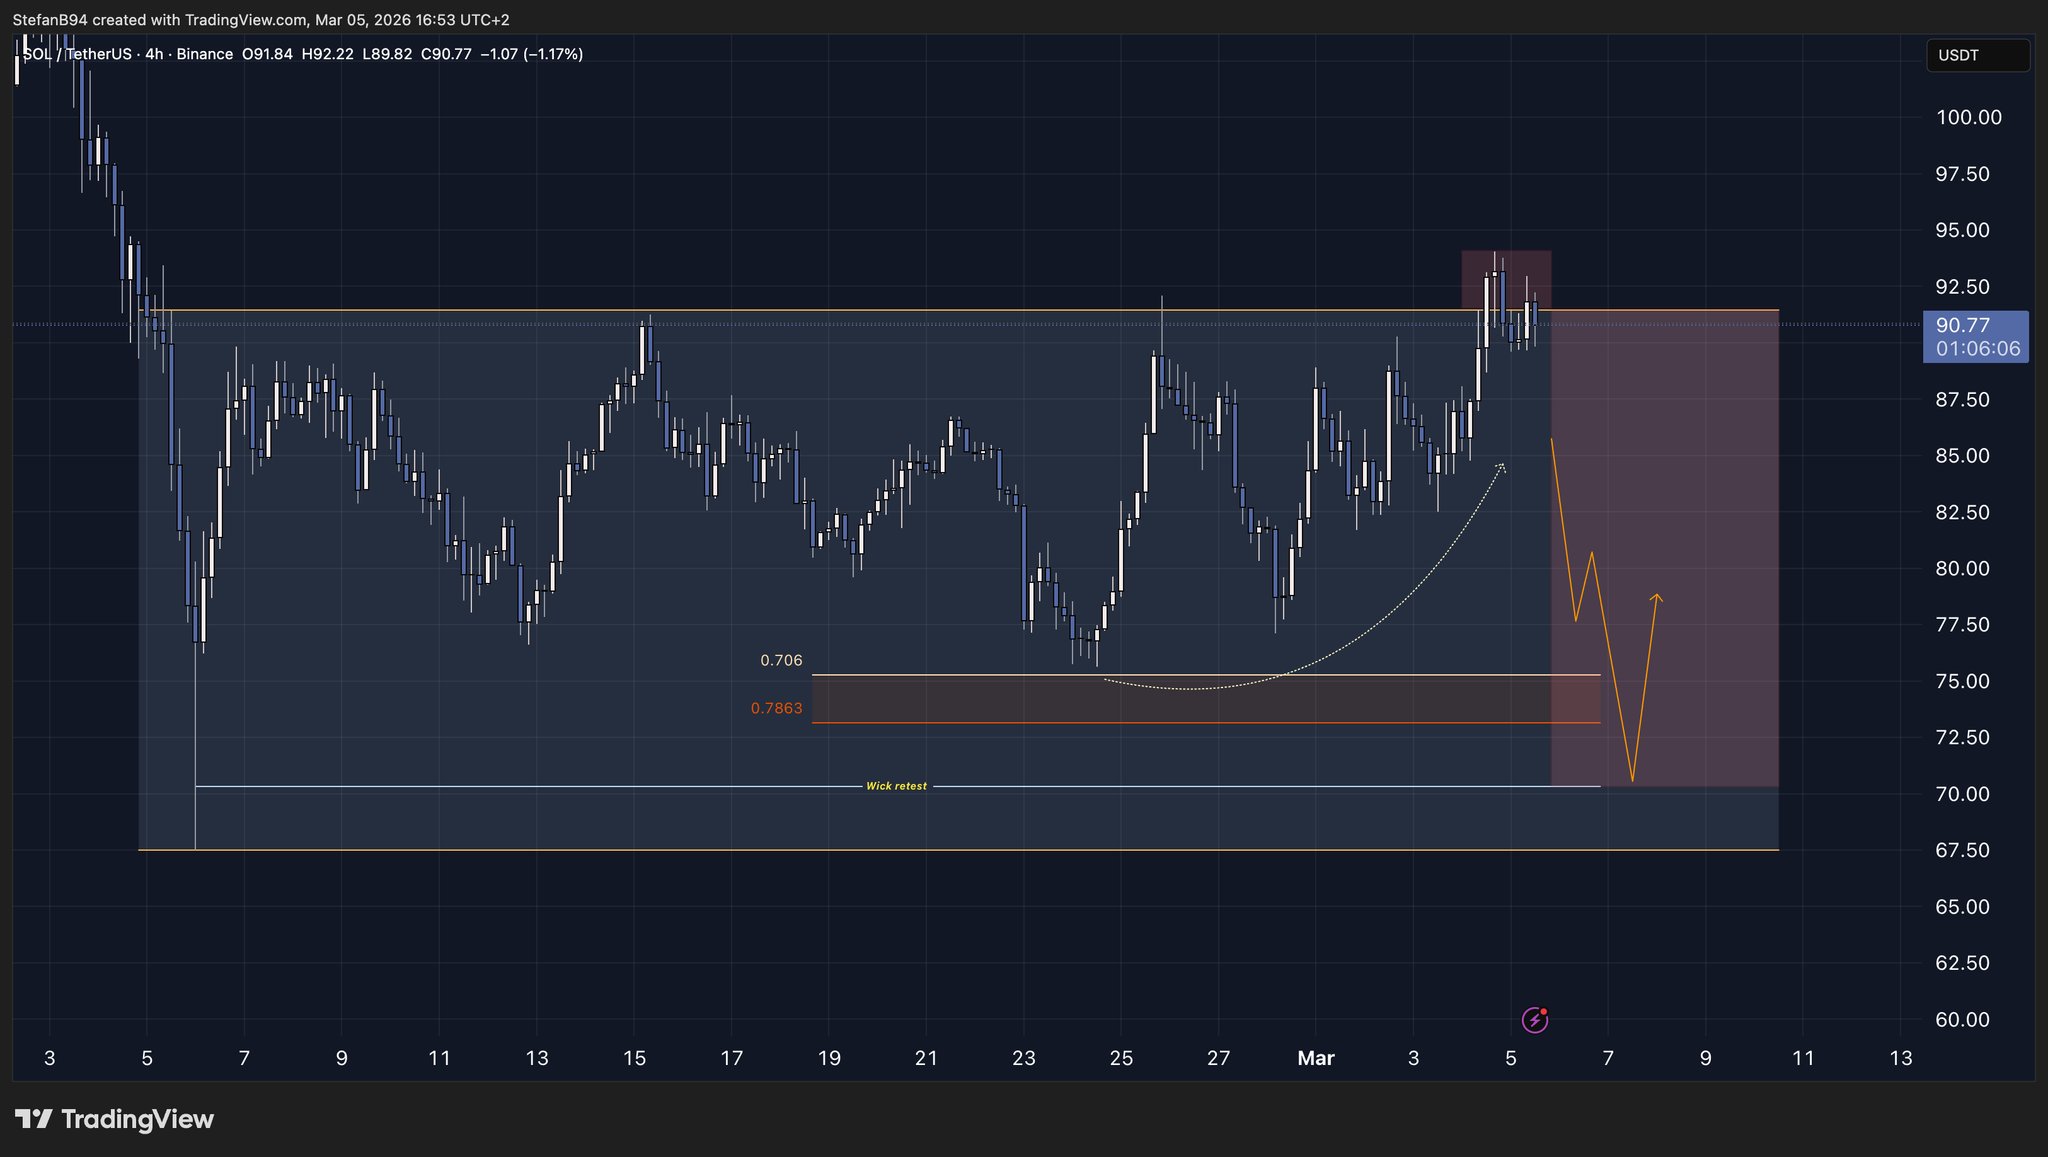The width and height of the screenshot is (2048, 1157).
Task: Click the orange projection arrow tip
Action: [1656, 597]
